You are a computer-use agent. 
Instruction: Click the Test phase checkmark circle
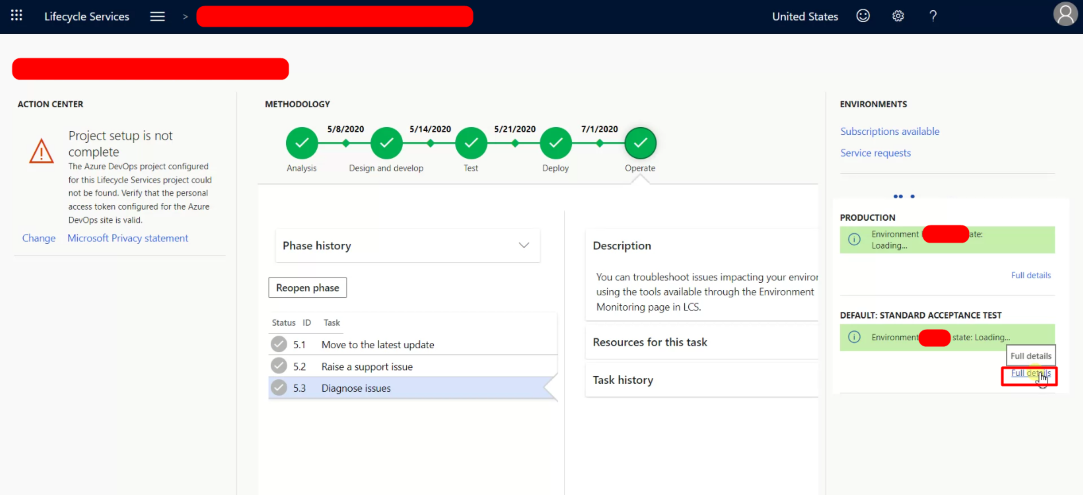(x=471, y=144)
